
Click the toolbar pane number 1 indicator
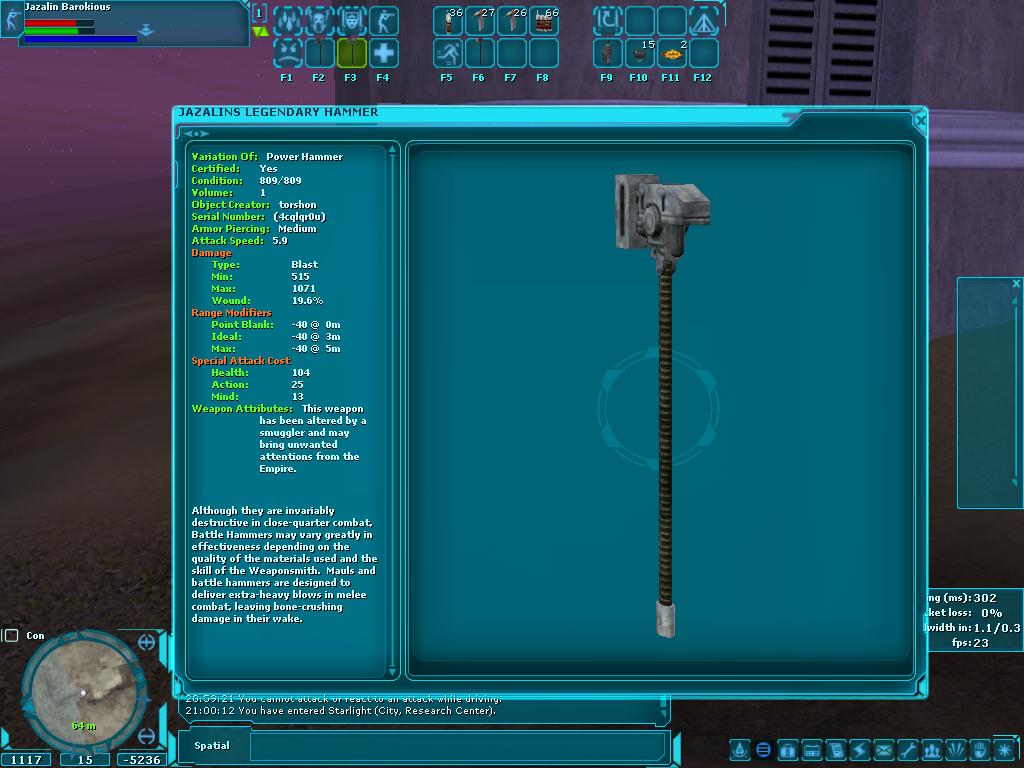point(259,13)
